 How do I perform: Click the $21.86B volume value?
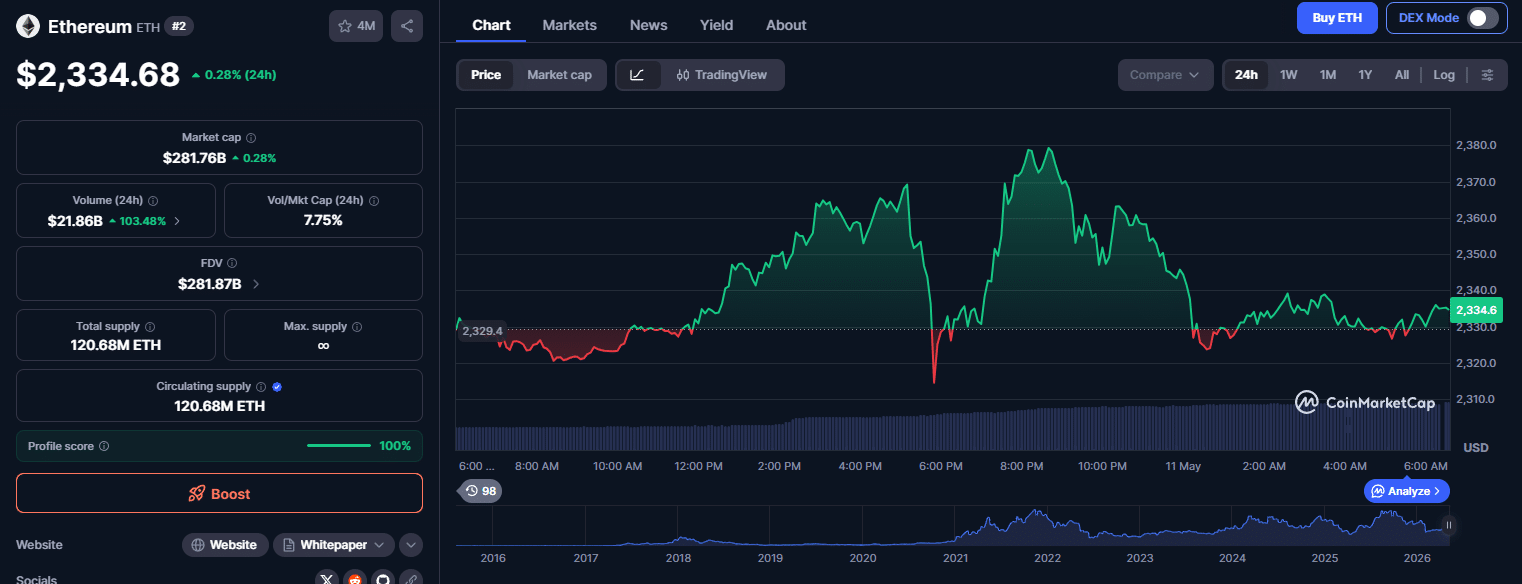point(75,220)
